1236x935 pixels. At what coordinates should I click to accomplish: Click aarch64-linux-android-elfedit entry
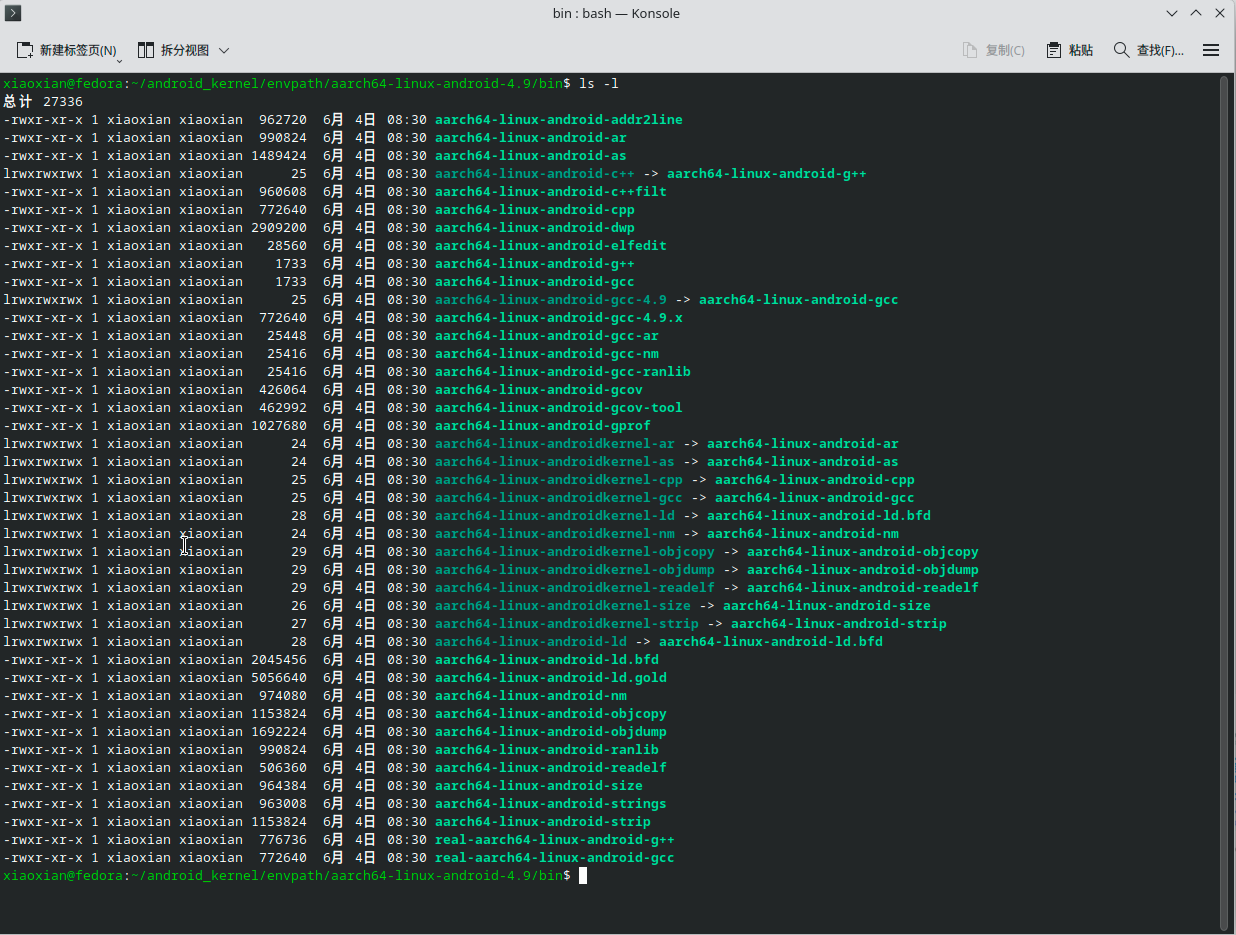point(551,246)
